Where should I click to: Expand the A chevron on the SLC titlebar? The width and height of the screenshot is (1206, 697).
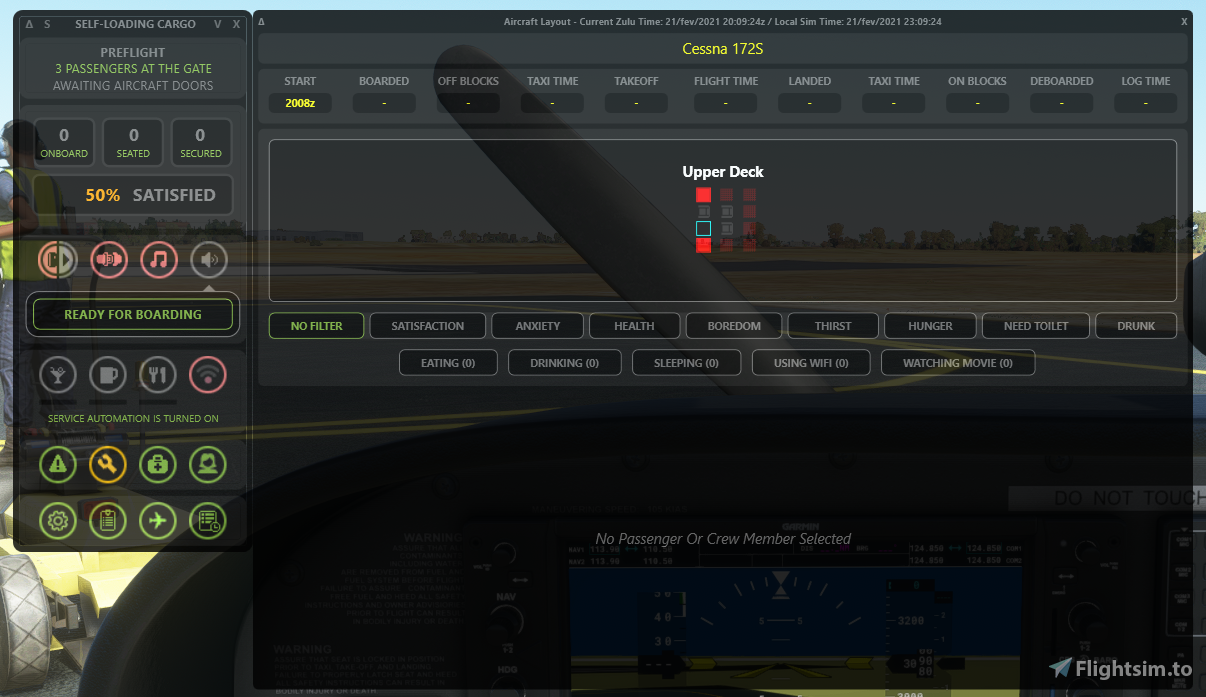pyautogui.click(x=27, y=24)
